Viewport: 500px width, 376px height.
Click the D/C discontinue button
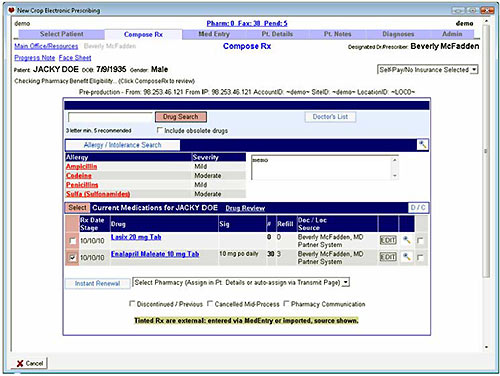click(418, 208)
